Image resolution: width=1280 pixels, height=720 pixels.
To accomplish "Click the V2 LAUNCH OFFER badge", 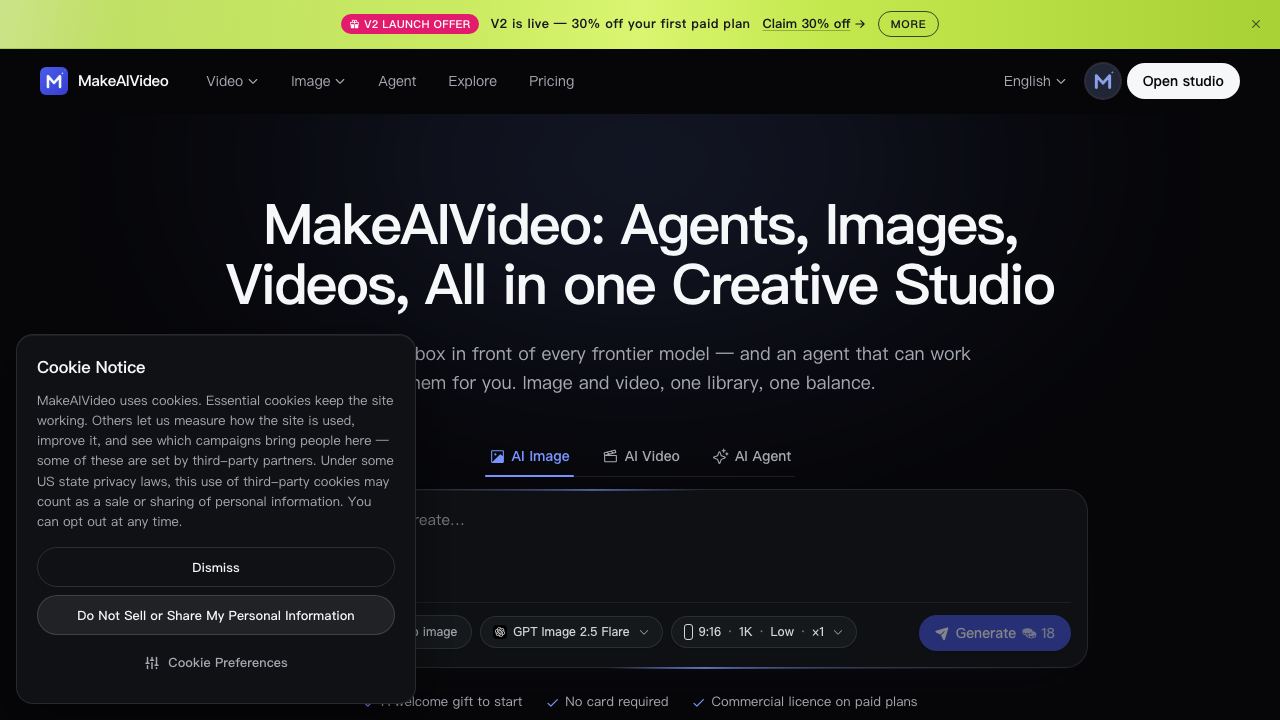I will coord(410,24).
